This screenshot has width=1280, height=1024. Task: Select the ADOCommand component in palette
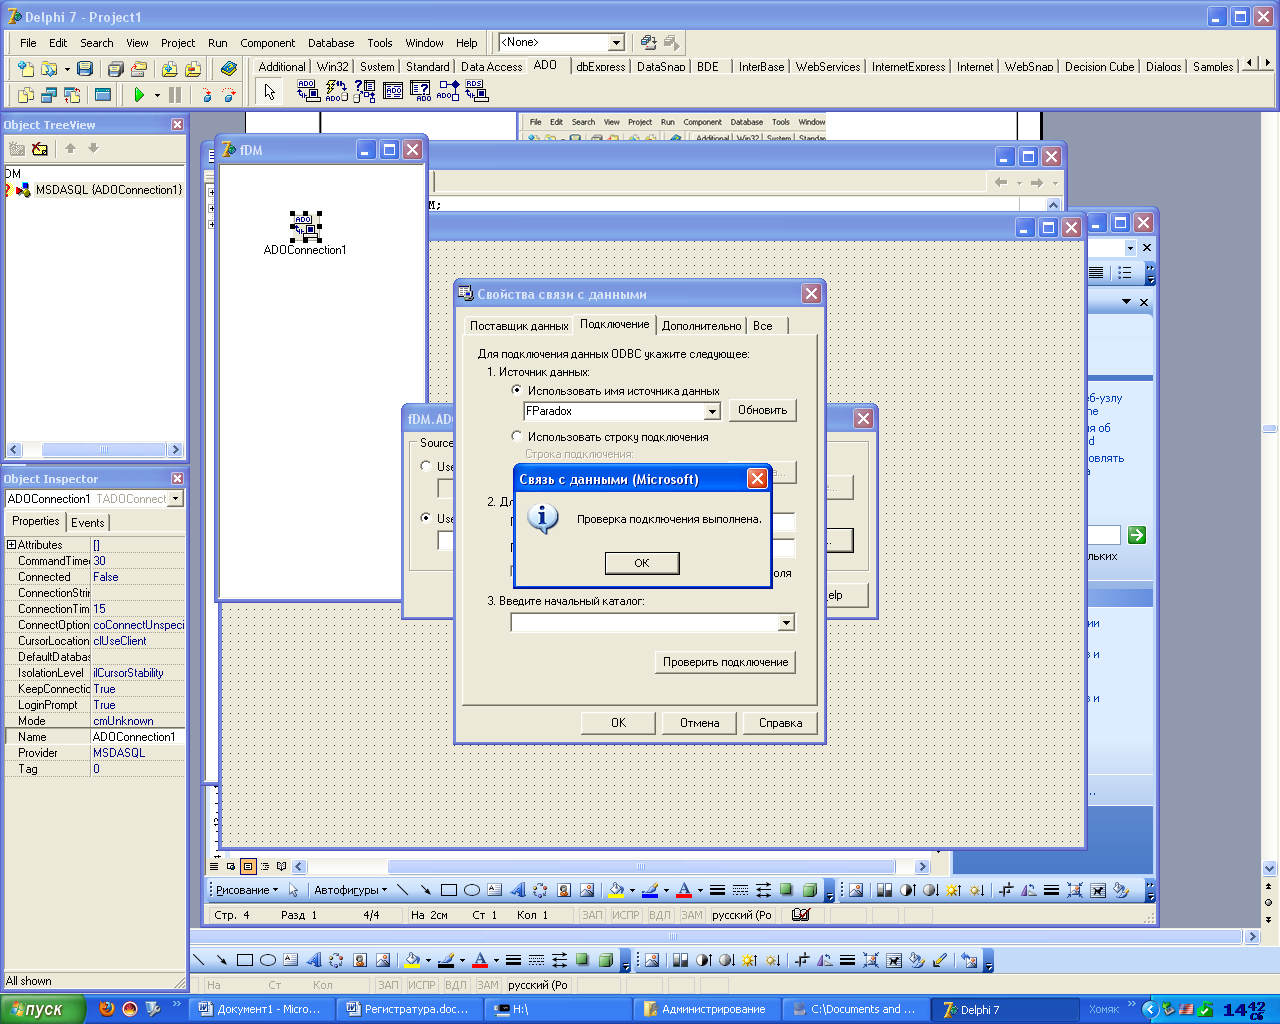337,91
